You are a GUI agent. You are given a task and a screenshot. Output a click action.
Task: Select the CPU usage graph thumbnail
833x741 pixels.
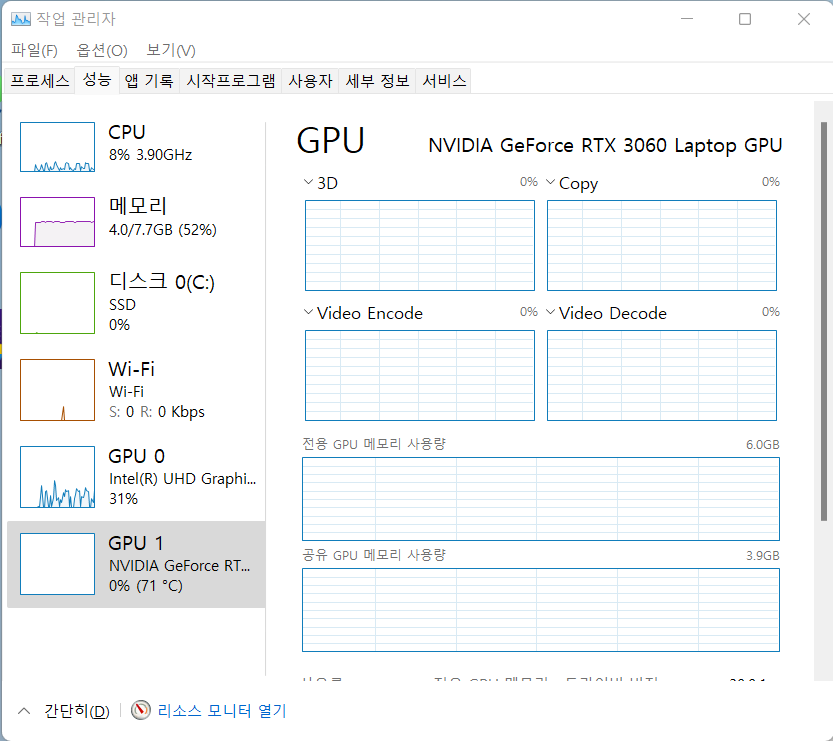click(57, 147)
